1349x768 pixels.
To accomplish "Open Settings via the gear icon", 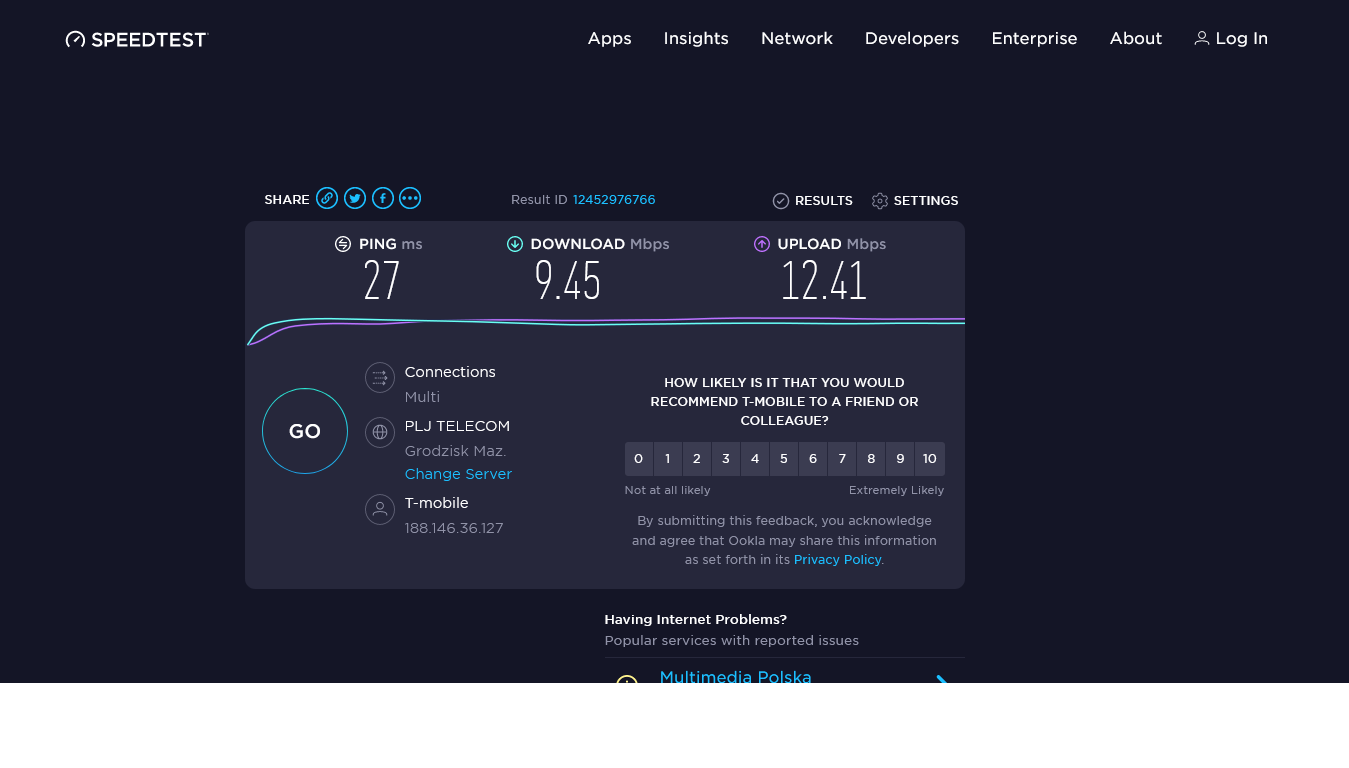I will point(879,200).
